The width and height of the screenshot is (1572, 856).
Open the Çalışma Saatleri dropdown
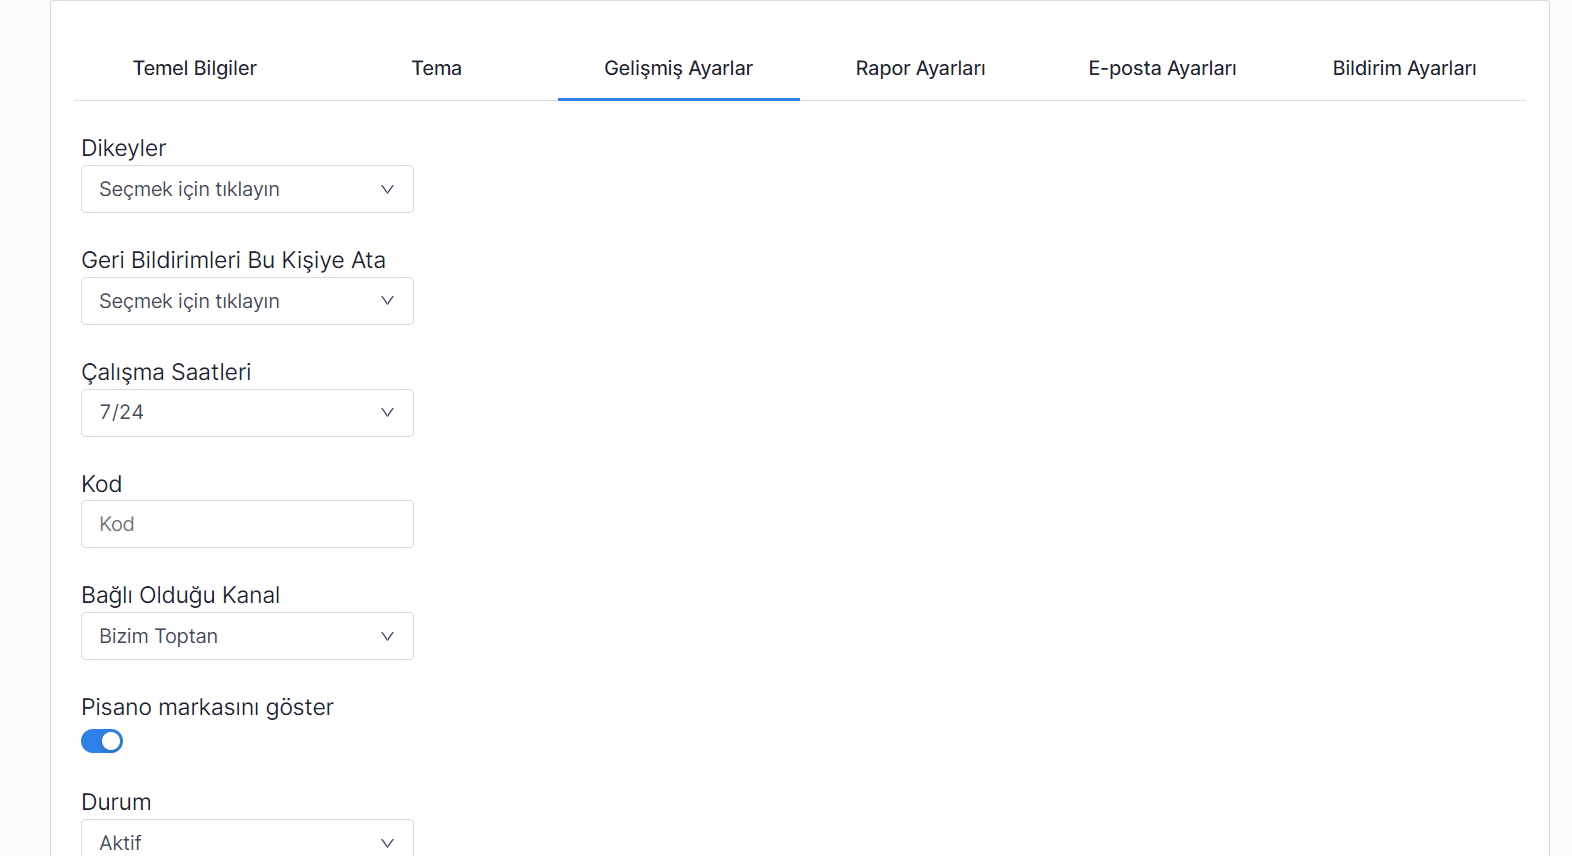[x=230, y=413]
